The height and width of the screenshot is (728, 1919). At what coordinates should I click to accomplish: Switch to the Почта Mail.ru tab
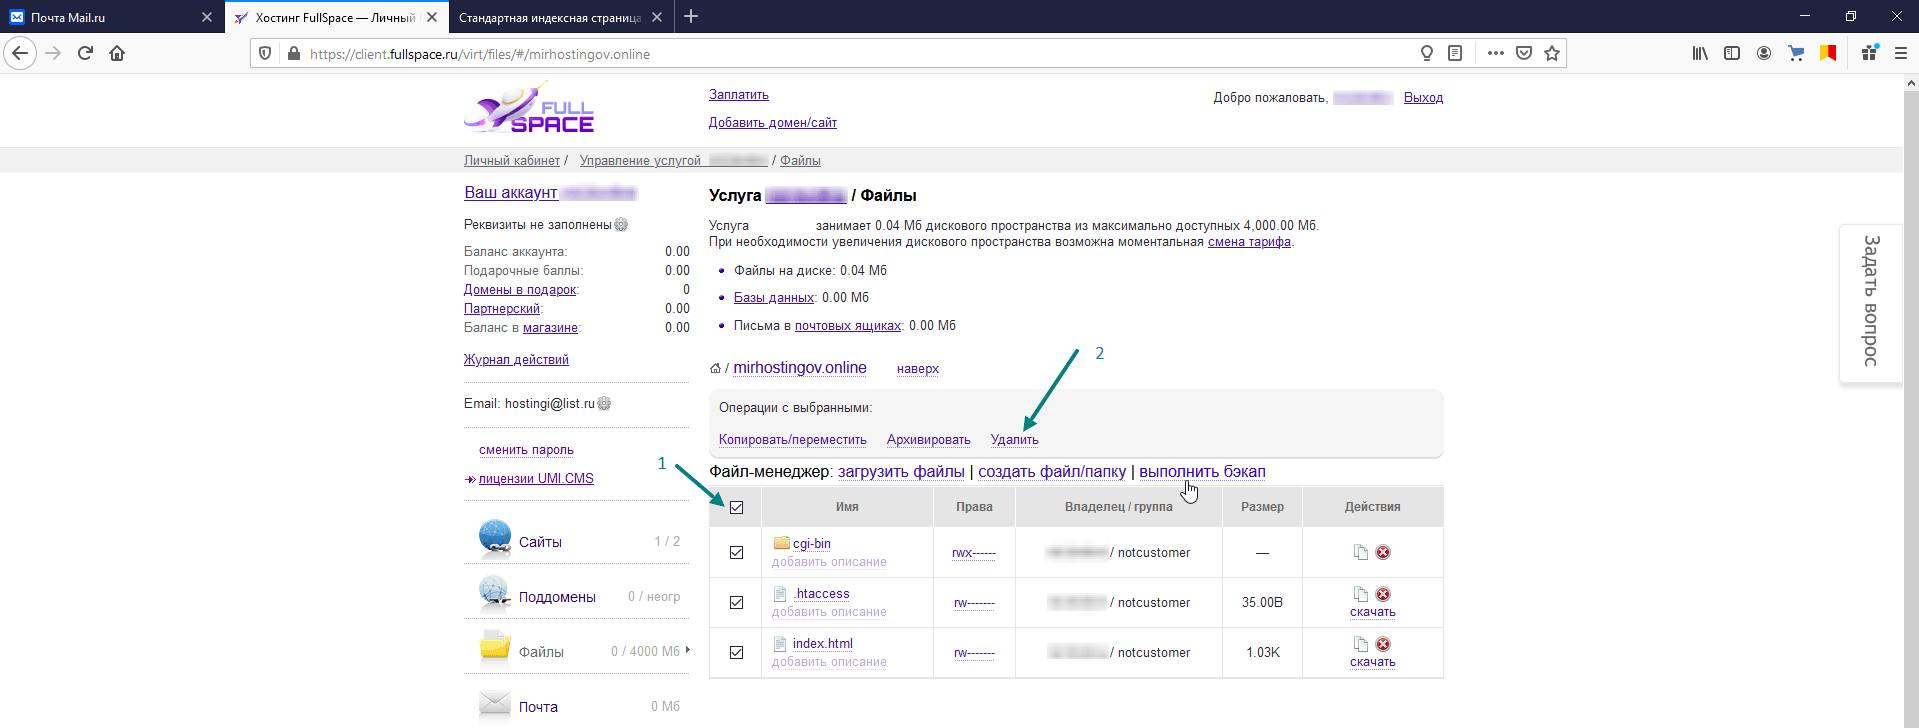coord(110,17)
